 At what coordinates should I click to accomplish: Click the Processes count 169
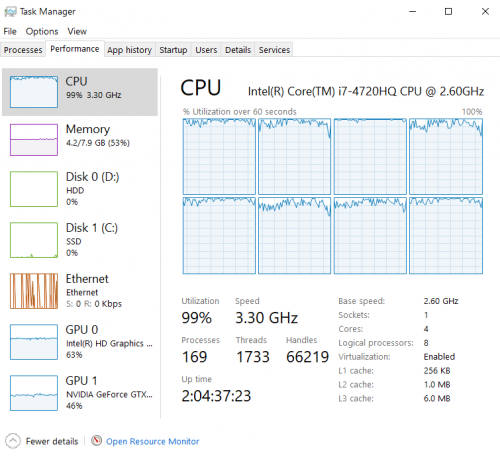[x=194, y=357]
